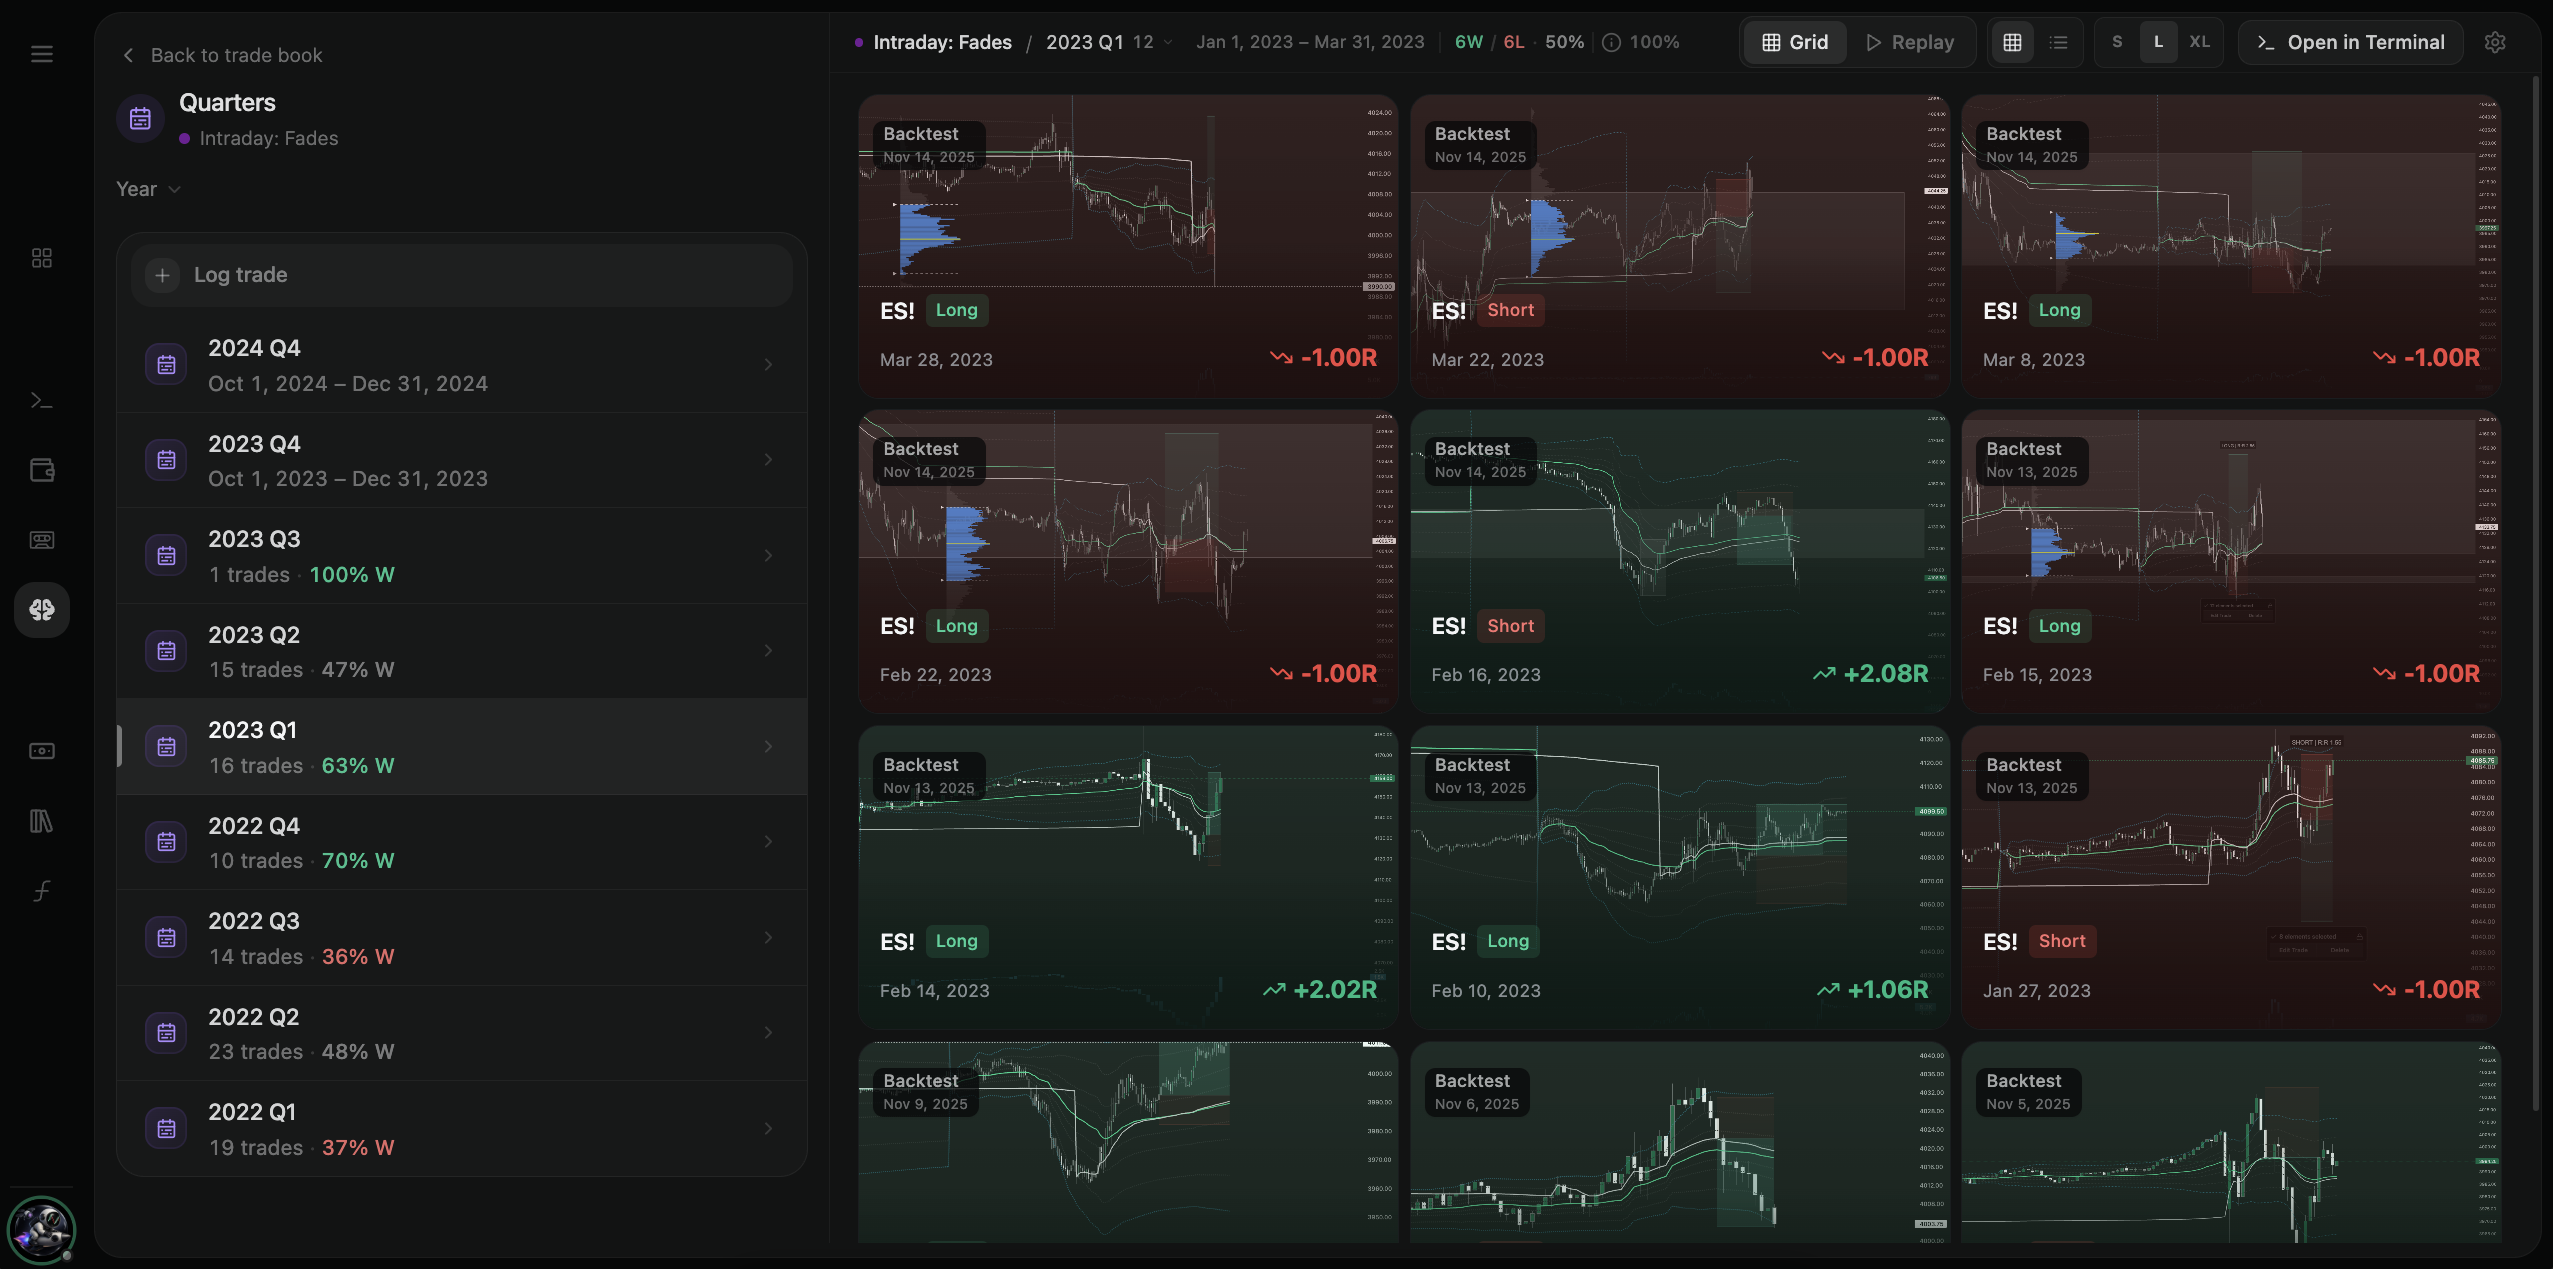Click the calendar icon of 2022 Q3
This screenshot has width=2553, height=1269.
point(166,938)
